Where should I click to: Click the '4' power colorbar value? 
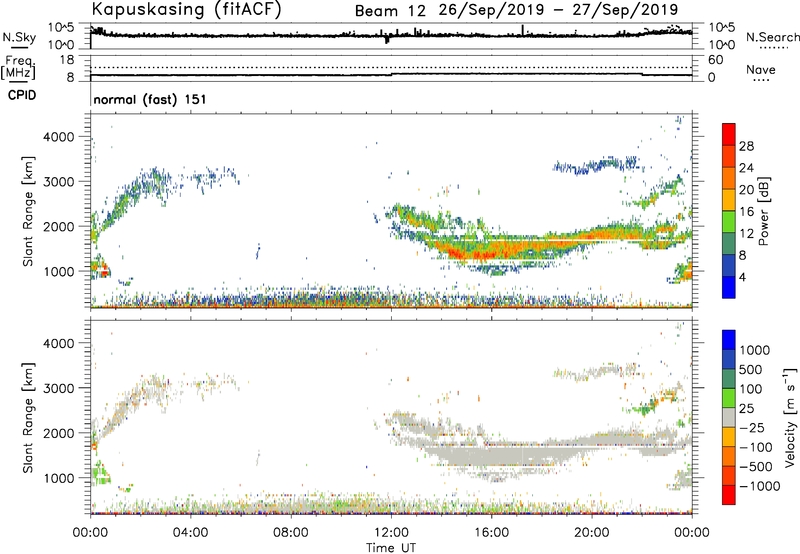742,277
